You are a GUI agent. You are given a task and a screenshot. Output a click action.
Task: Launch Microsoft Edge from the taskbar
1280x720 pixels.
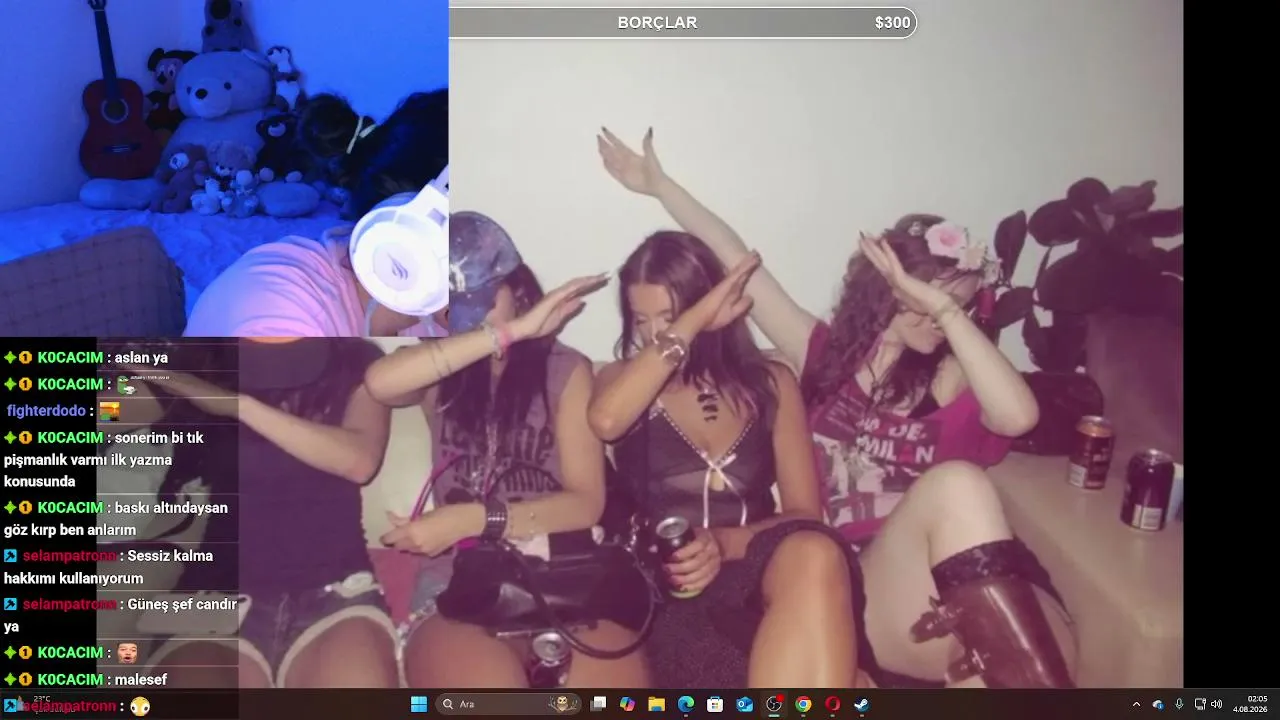[686, 704]
